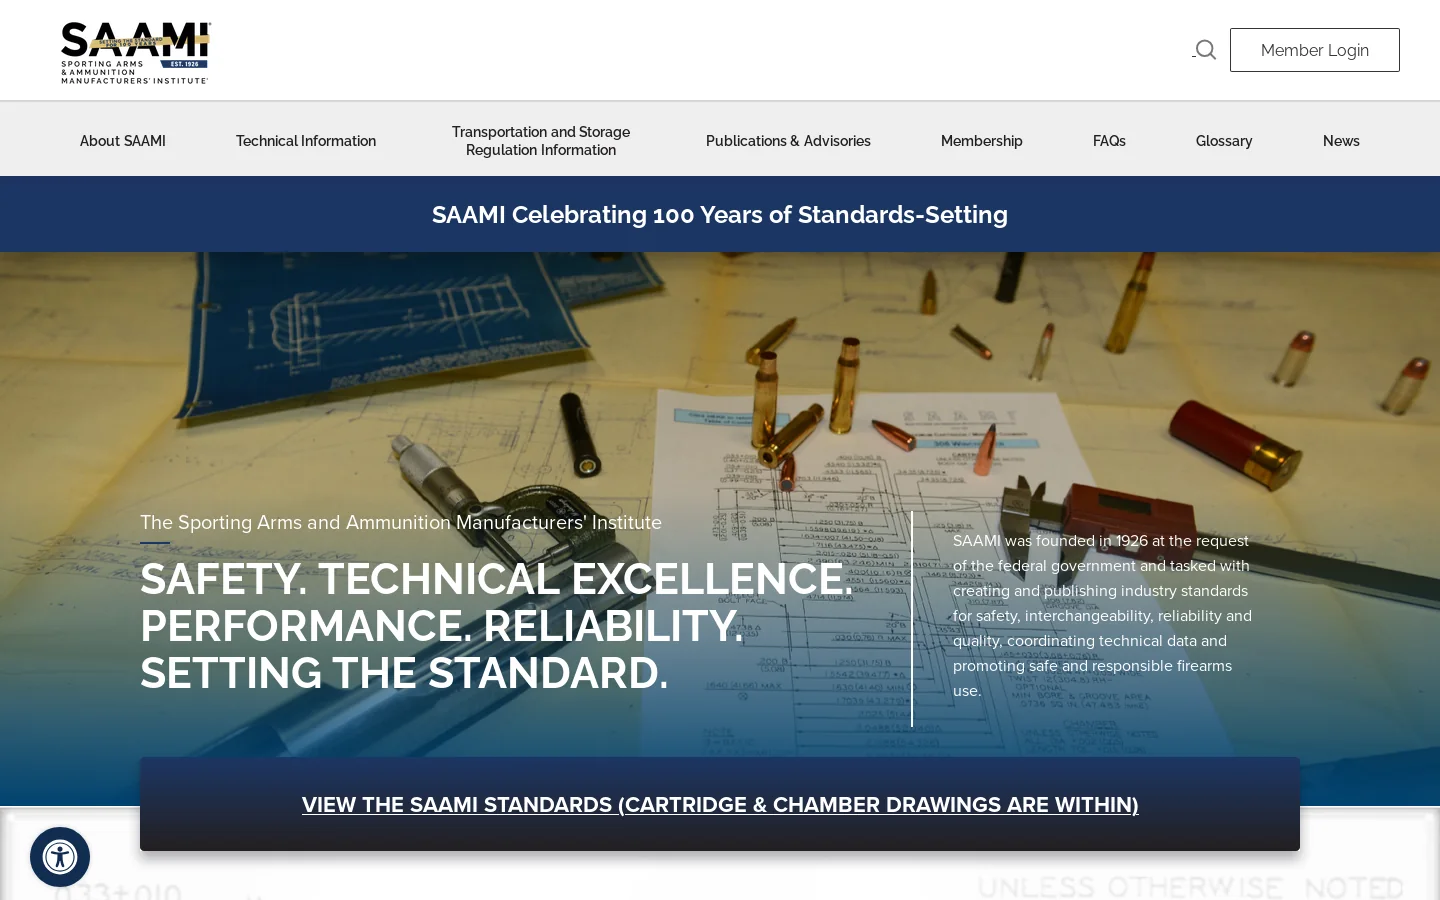Click The Sporting Arms and Ammunition subtitle
1440x900 pixels.
pos(401,522)
